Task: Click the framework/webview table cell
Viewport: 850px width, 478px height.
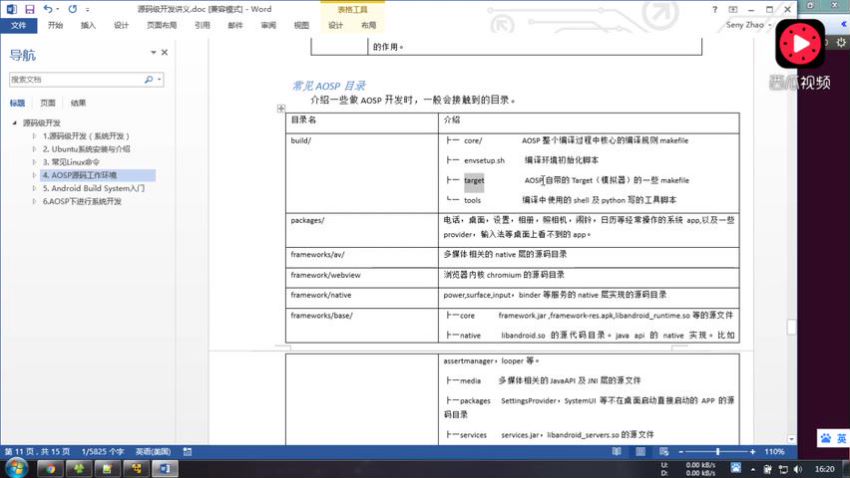Action: point(362,277)
